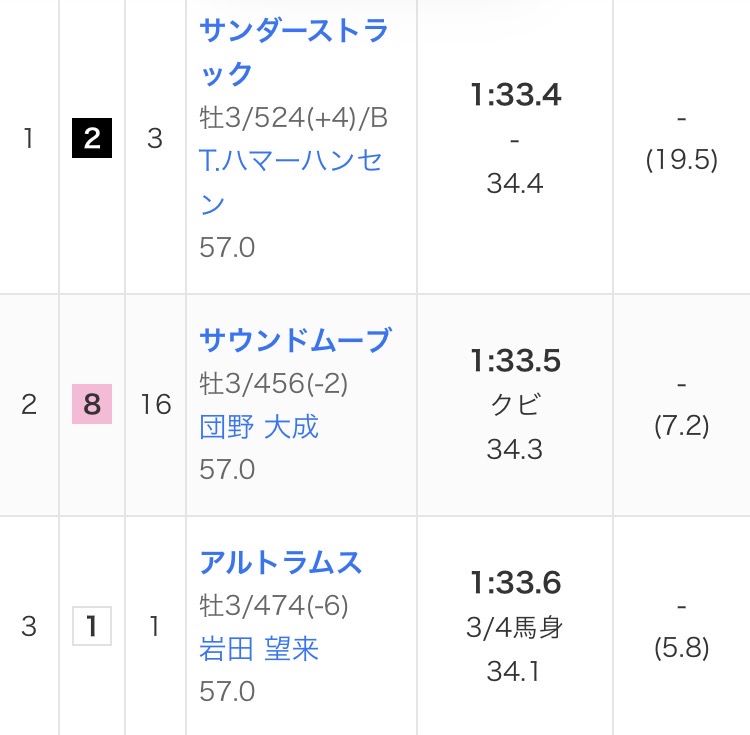750x735 pixels.
Task: Open the サウンドムーブ horse page
Action: click(294, 340)
